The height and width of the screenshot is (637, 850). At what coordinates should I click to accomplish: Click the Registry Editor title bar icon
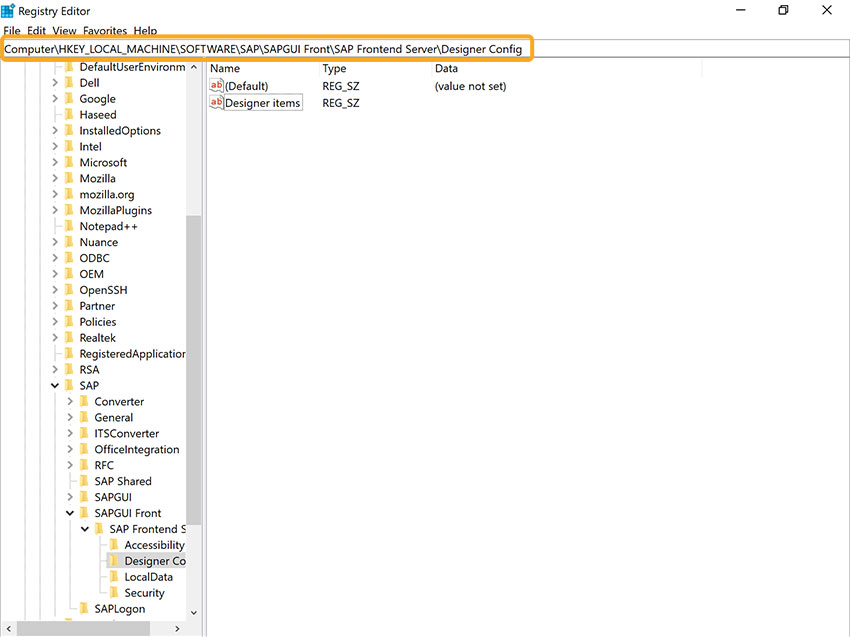(8, 11)
